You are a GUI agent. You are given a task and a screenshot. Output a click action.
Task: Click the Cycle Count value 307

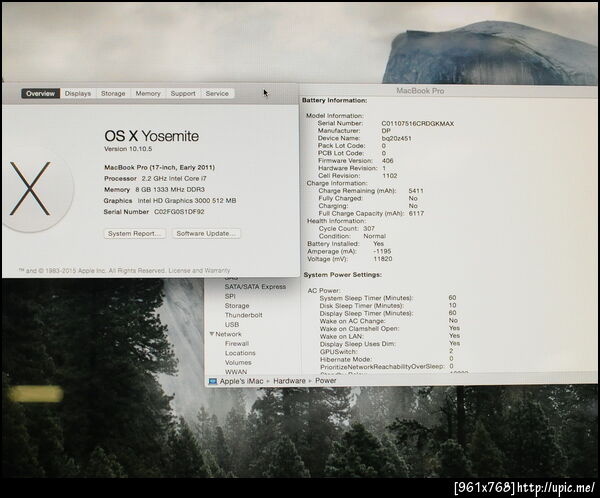pyautogui.click(x=369, y=229)
